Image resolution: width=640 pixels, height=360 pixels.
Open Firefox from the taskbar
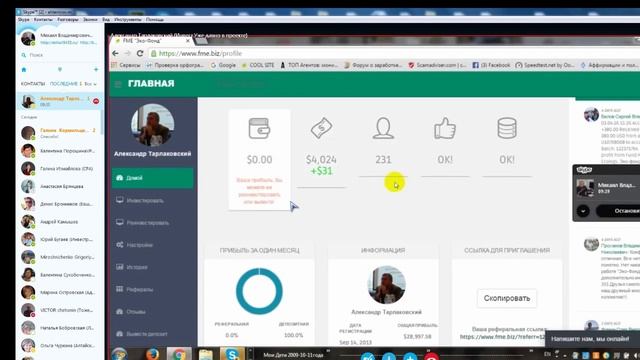point(153,354)
